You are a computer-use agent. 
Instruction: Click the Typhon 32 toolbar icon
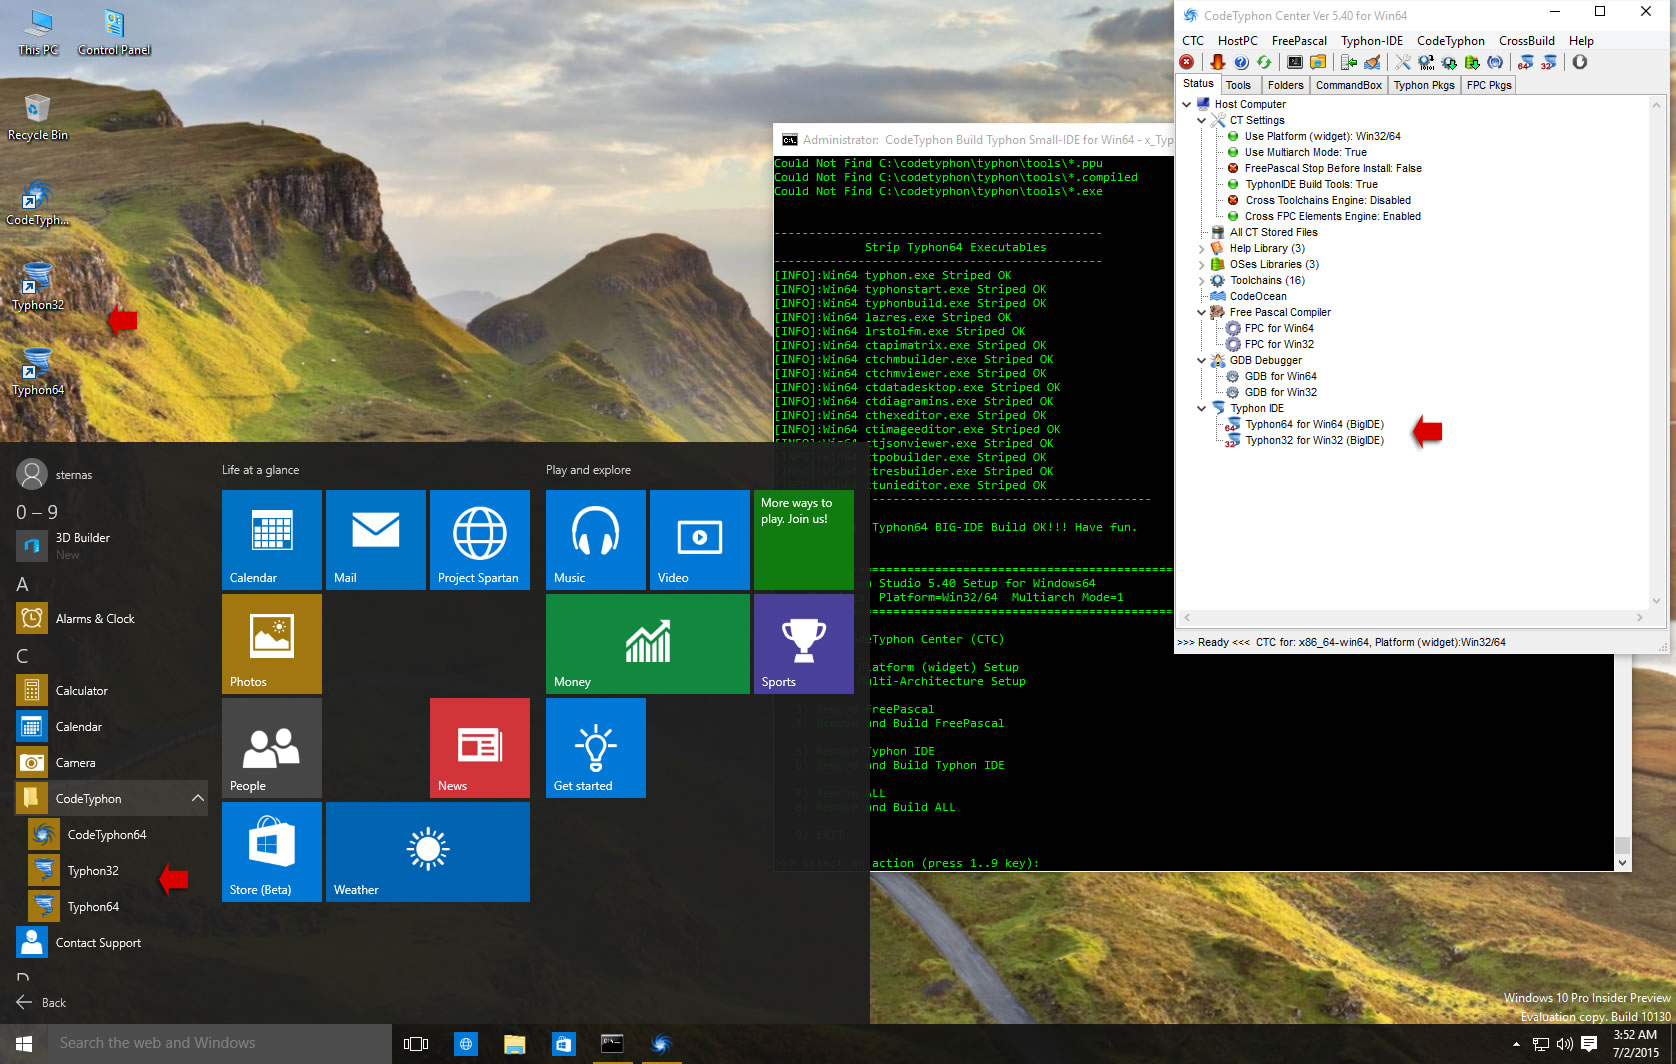tap(1548, 62)
